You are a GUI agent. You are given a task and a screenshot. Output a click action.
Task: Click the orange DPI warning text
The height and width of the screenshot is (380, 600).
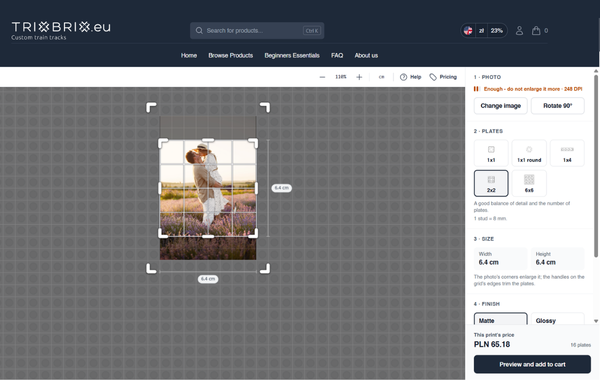click(x=533, y=89)
